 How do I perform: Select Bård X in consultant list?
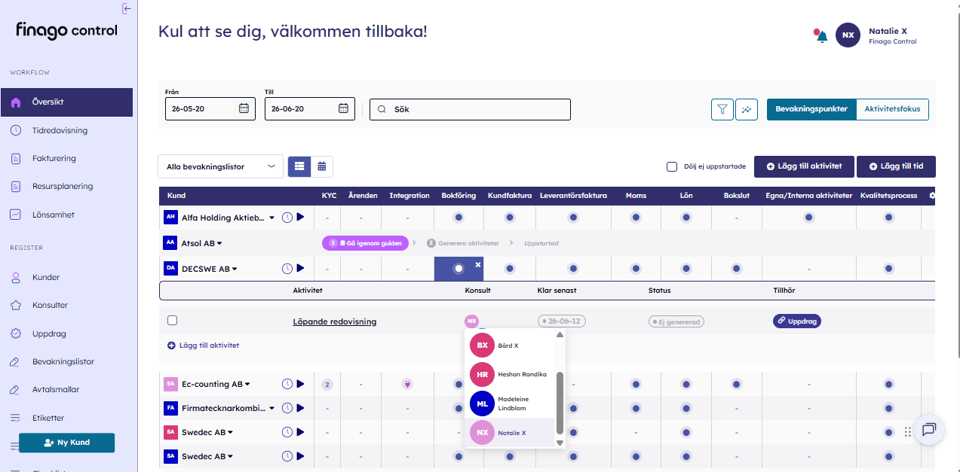tap(509, 345)
